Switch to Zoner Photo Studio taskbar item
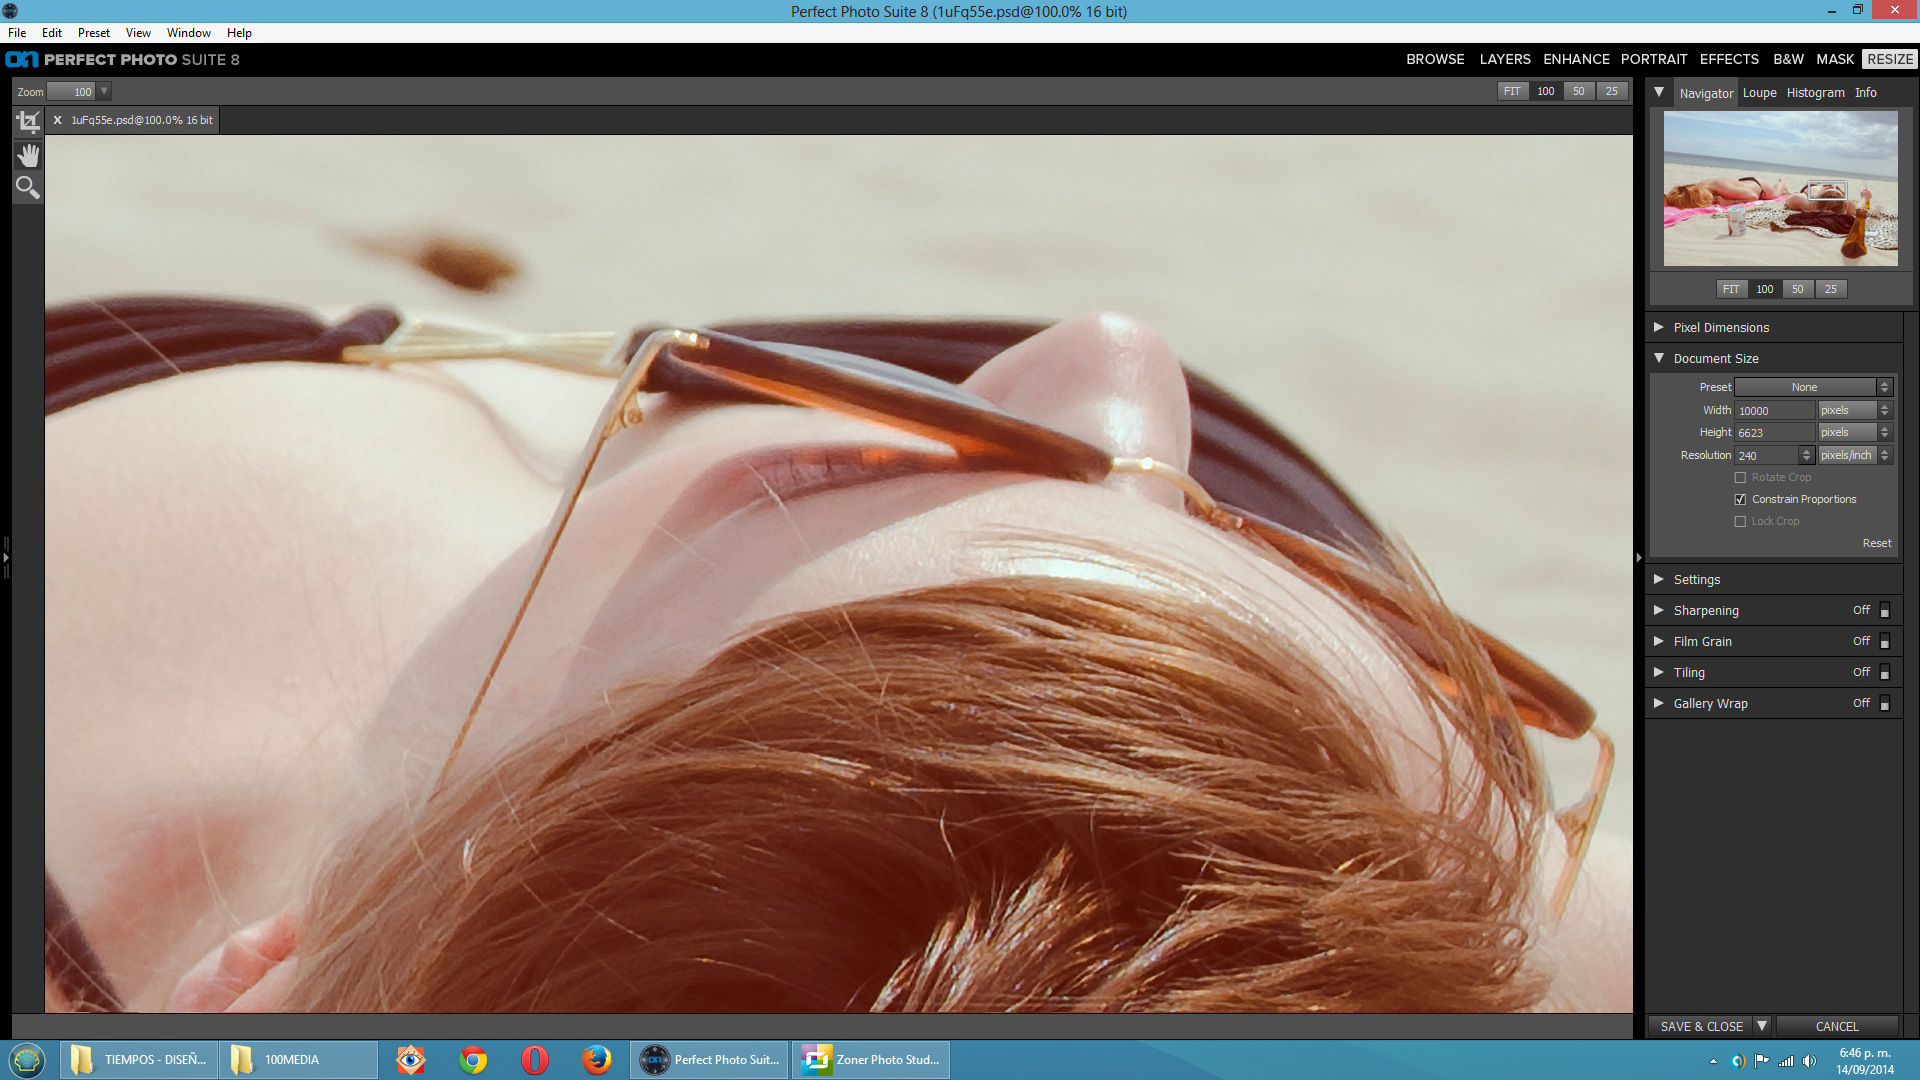Viewport: 1920px width, 1080px height. (871, 1059)
